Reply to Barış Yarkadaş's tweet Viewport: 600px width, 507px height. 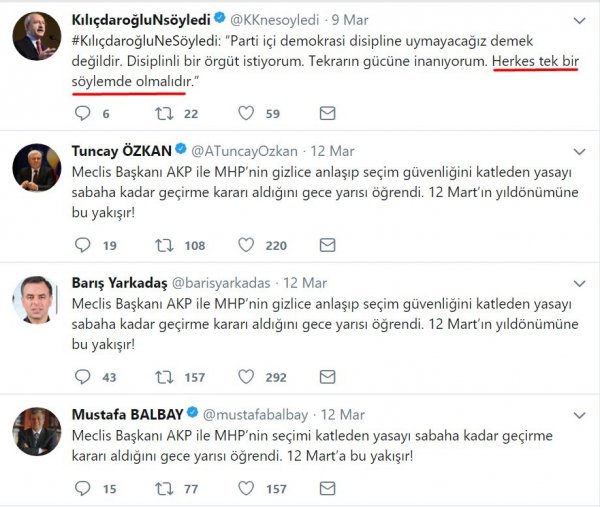coord(82,377)
